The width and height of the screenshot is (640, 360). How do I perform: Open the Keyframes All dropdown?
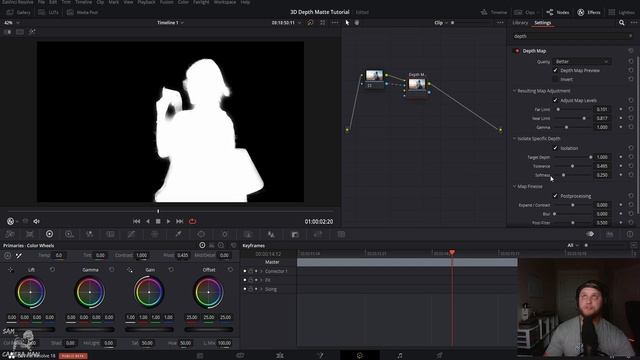pyautogui.click(x=573, y=245)
